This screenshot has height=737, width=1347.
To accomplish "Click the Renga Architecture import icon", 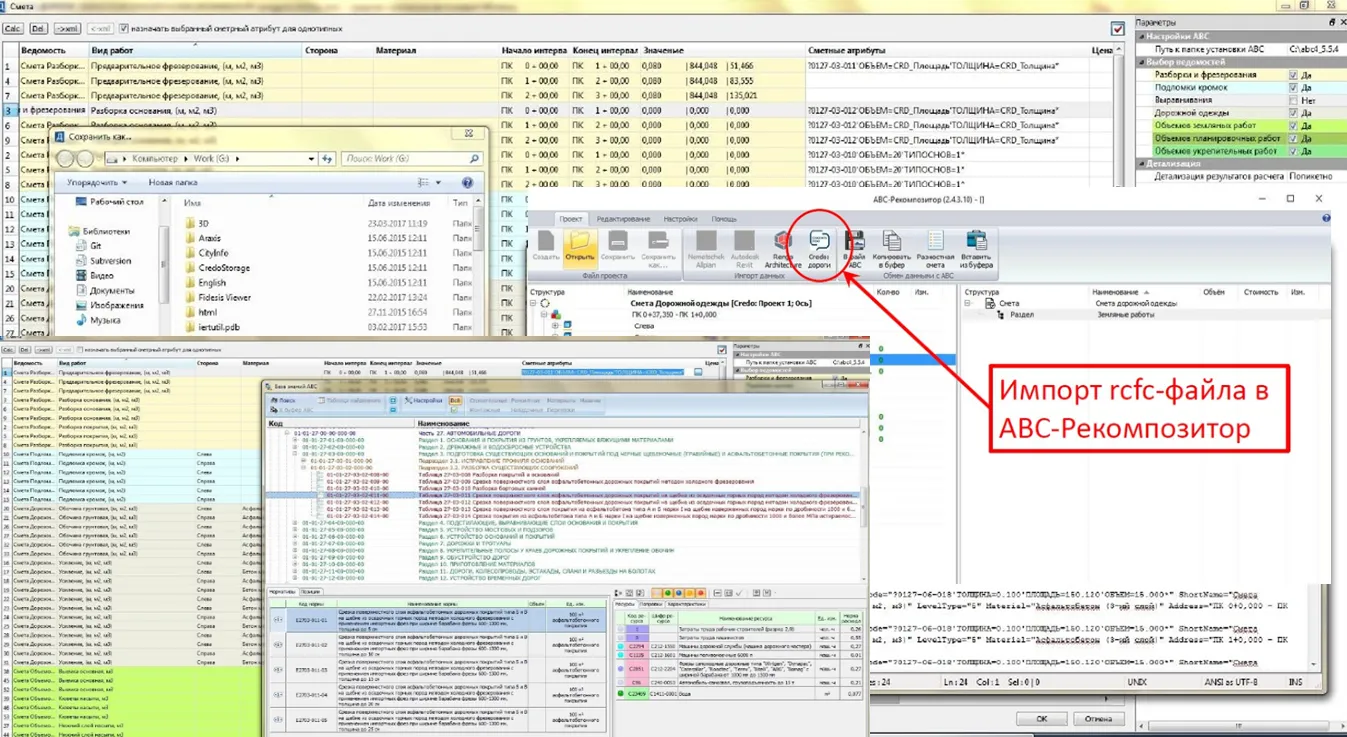I will tap(783, 250).
